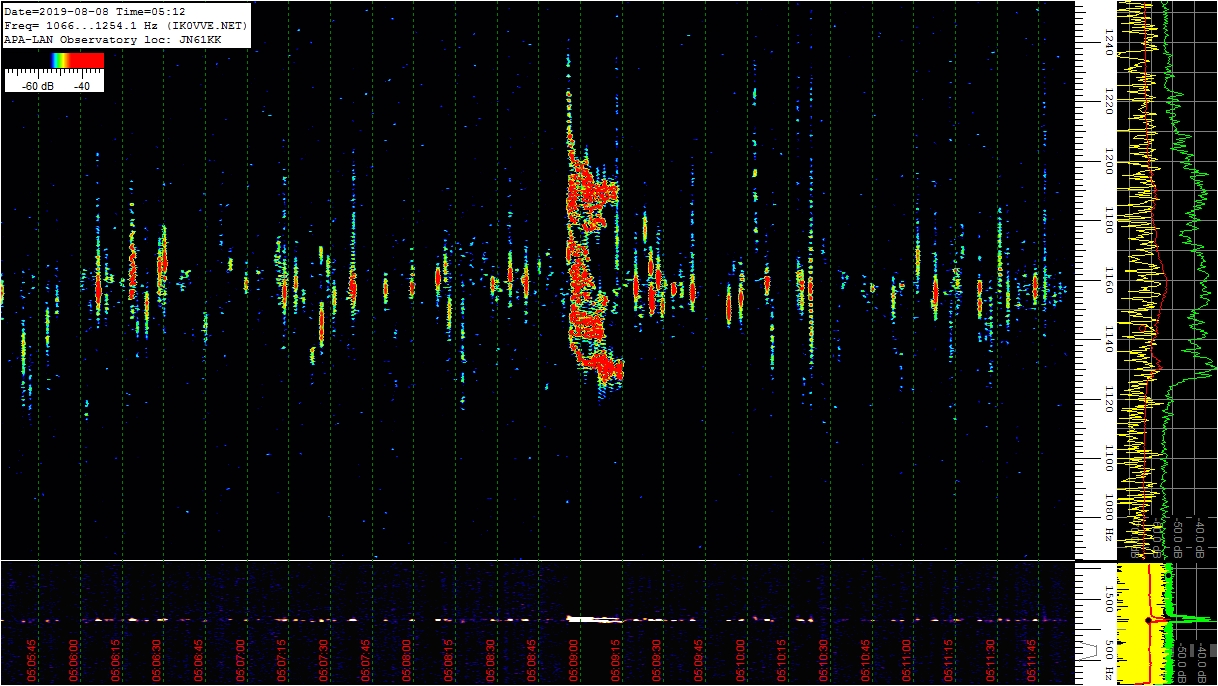
Task: Click the 1240 frequency scale label
Action: pyautogui.click(x=1109, y=41)
